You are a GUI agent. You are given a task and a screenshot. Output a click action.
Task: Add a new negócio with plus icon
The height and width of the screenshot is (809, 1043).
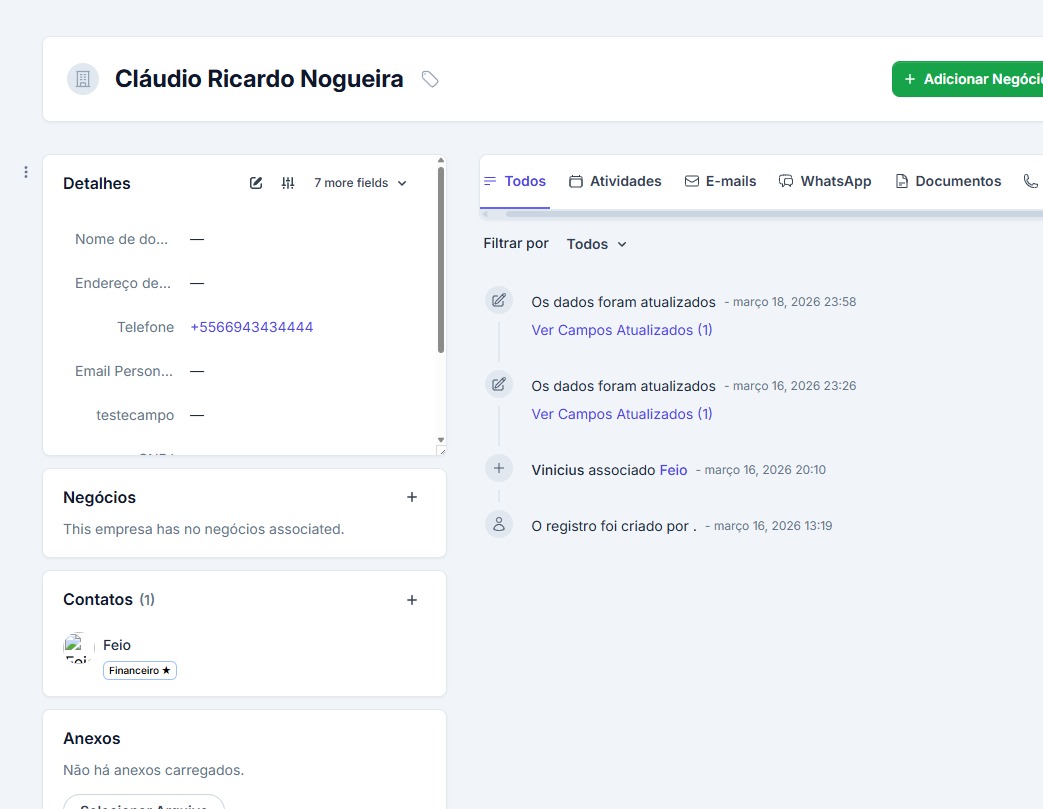(412, 497)
